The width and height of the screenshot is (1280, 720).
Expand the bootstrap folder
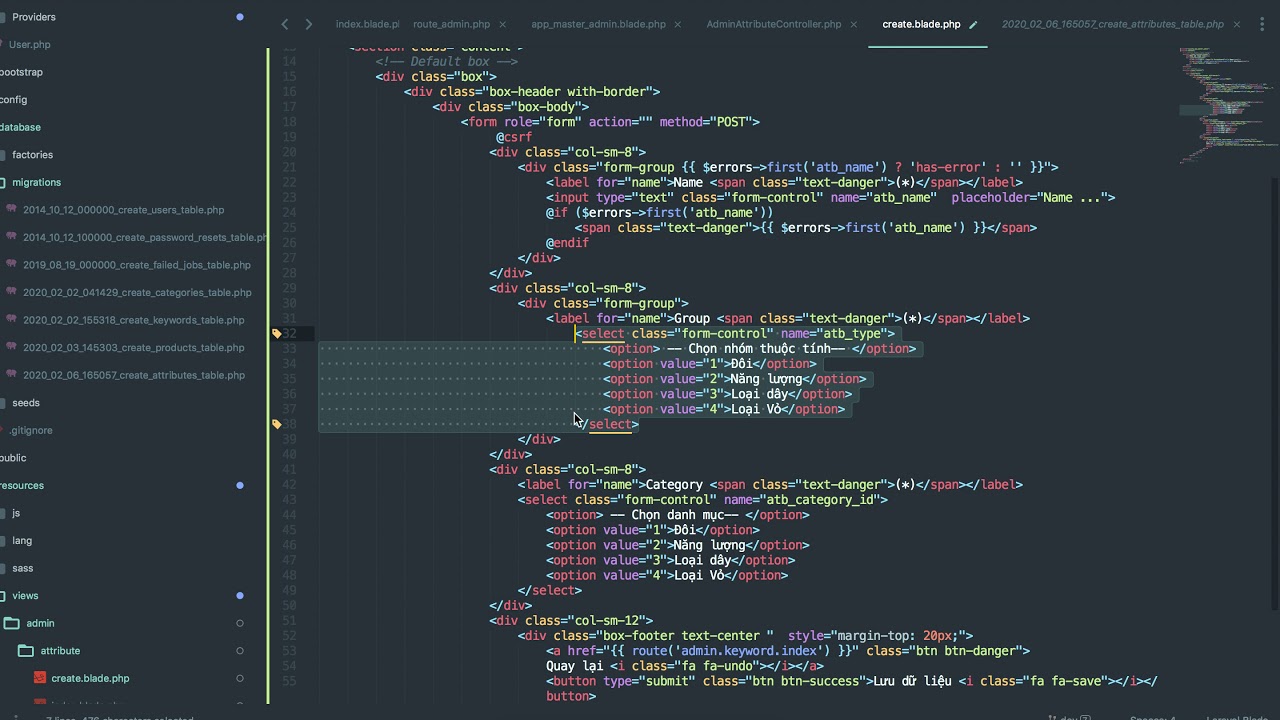(x=22, y=72)
